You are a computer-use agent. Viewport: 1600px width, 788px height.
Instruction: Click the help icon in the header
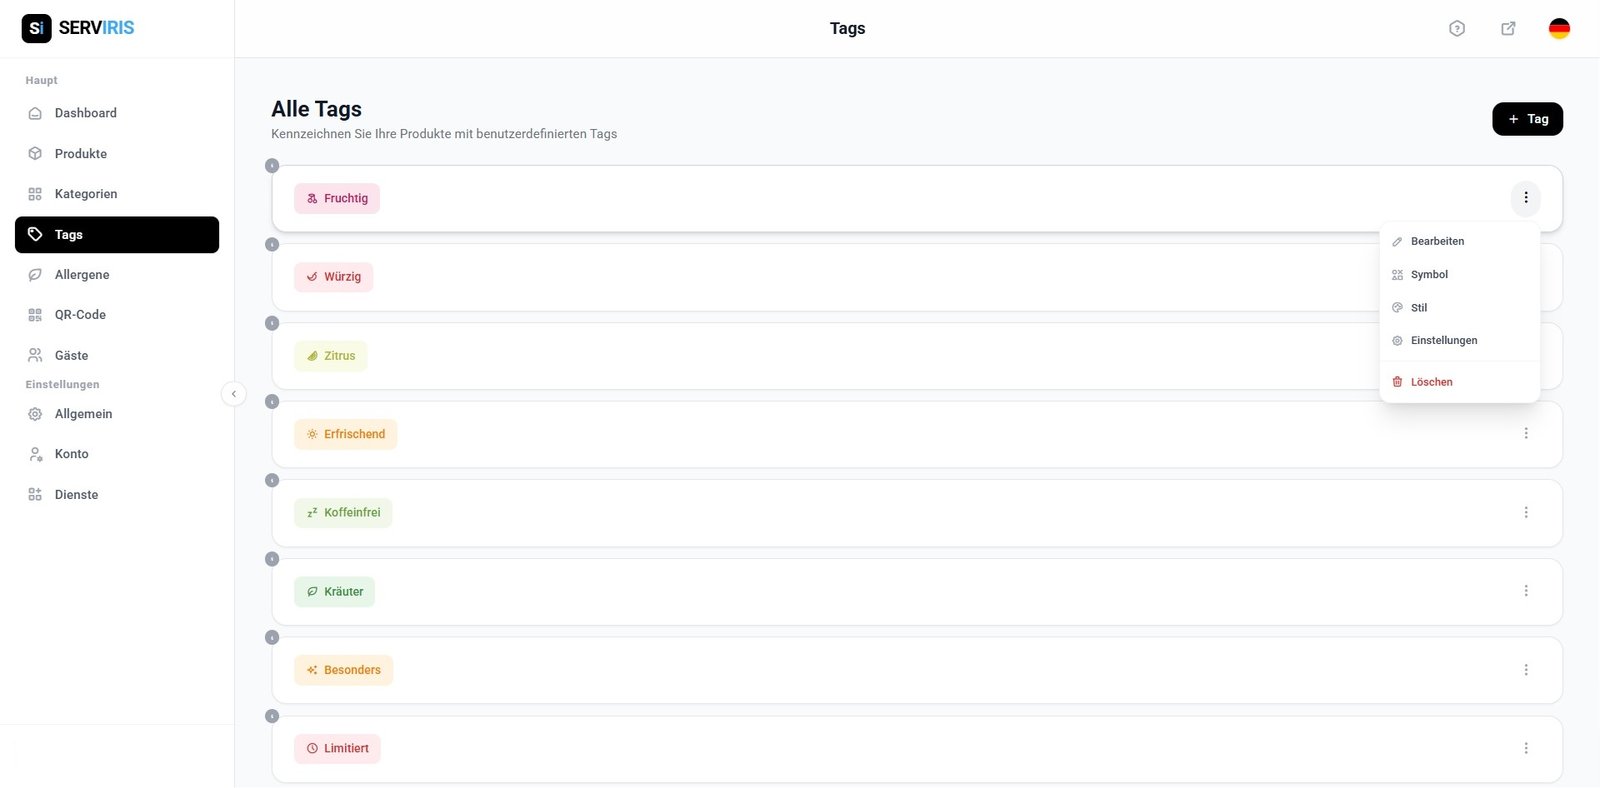tap(1457, 29)
